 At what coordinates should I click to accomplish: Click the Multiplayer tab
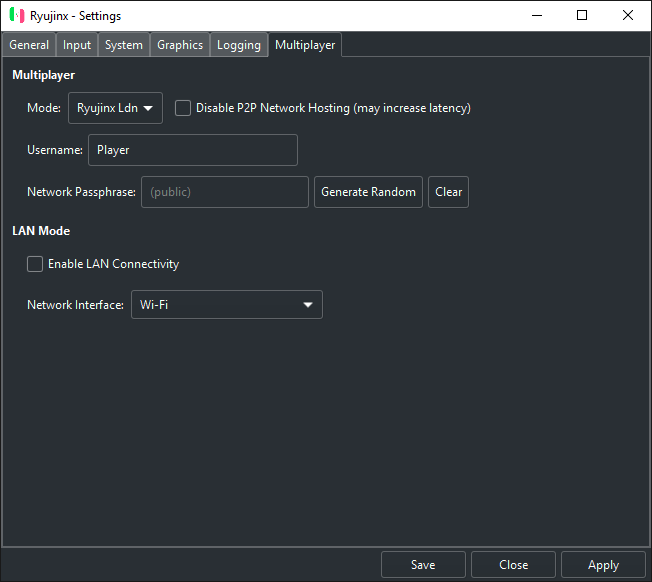click(x=305, y=45)
